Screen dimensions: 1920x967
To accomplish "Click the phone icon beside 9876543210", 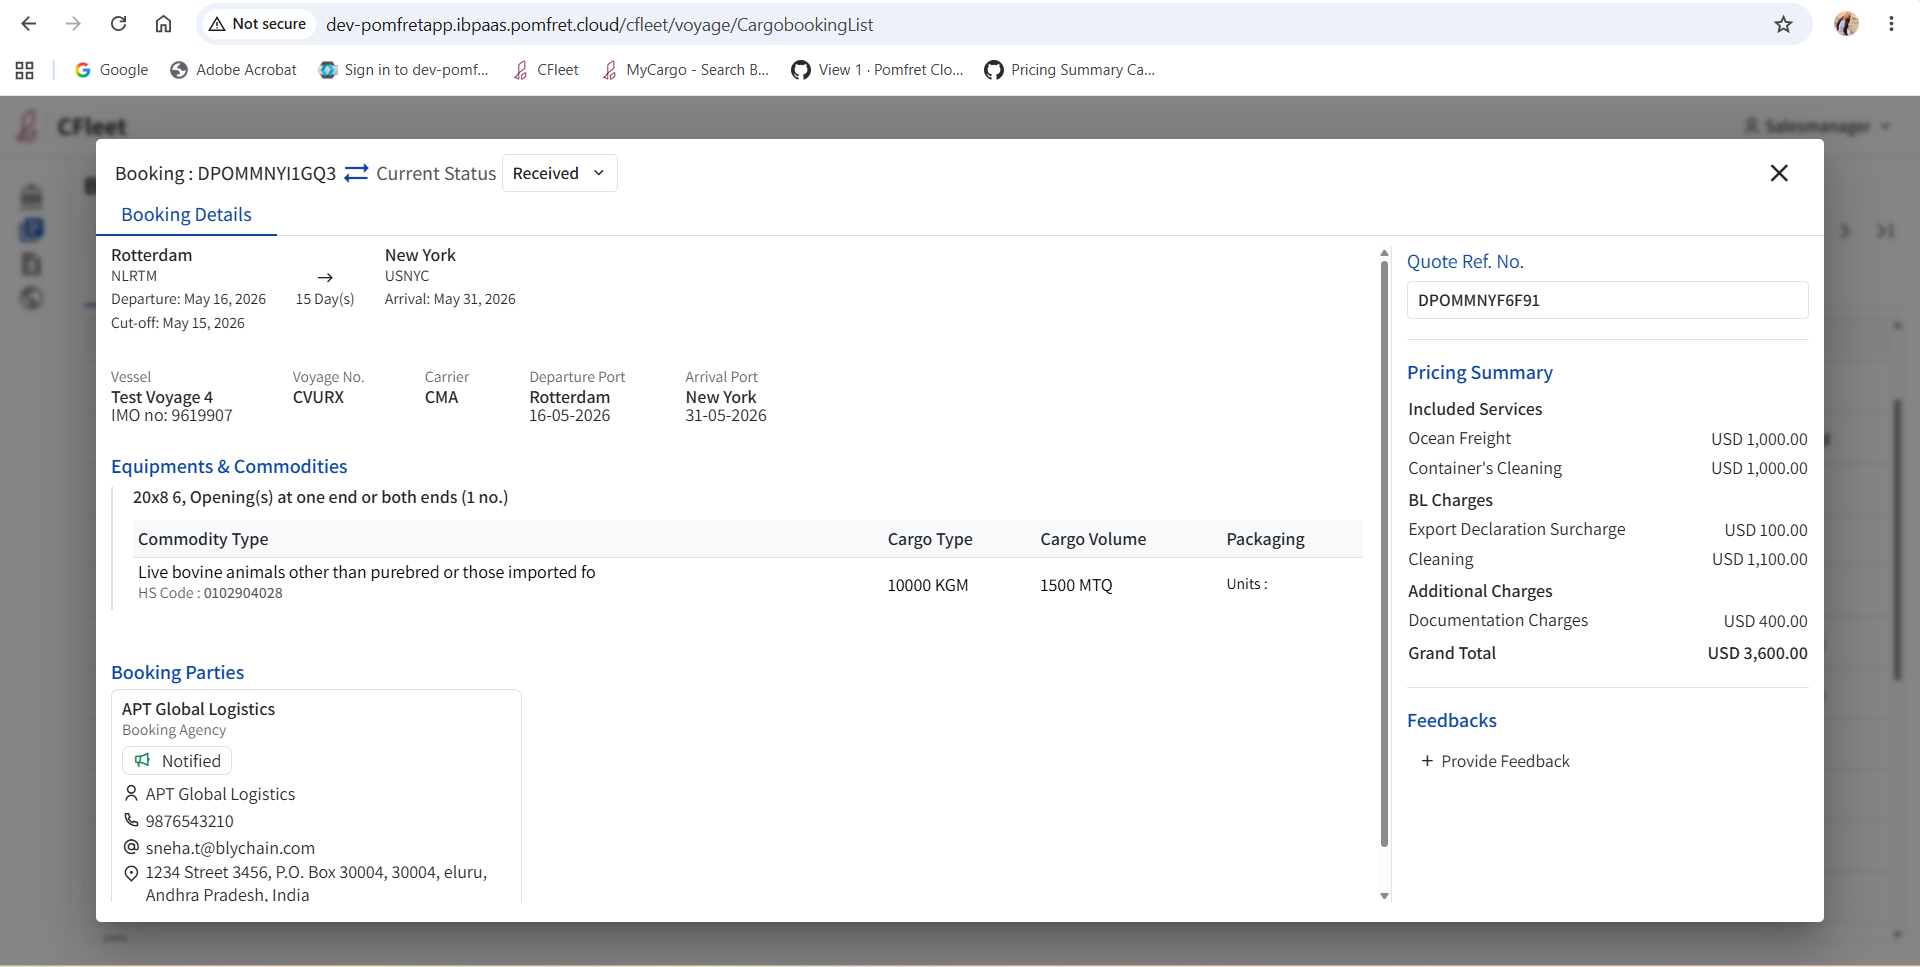I will tap(131, 820).
